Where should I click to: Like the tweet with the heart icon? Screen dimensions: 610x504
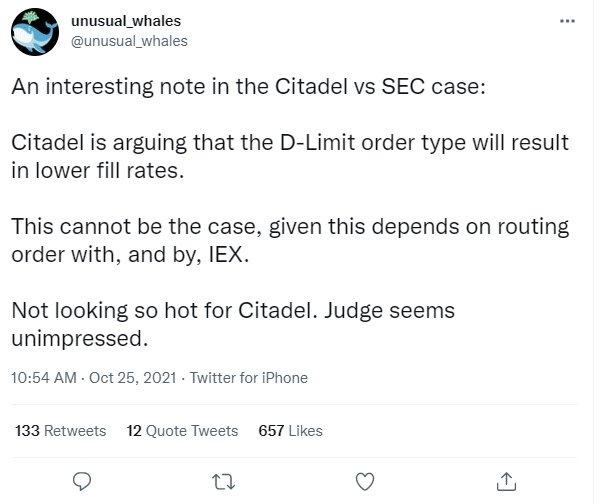click(x=365, y=482)
